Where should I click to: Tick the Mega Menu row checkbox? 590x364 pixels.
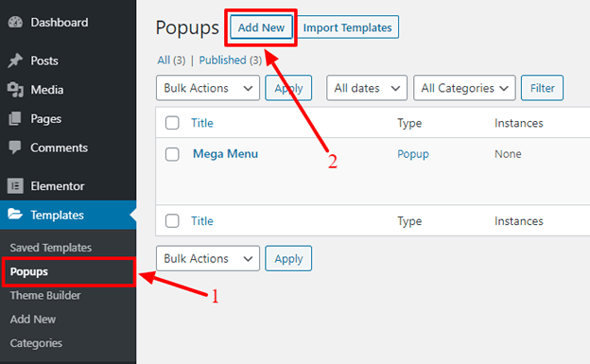[x=172, y=154]
